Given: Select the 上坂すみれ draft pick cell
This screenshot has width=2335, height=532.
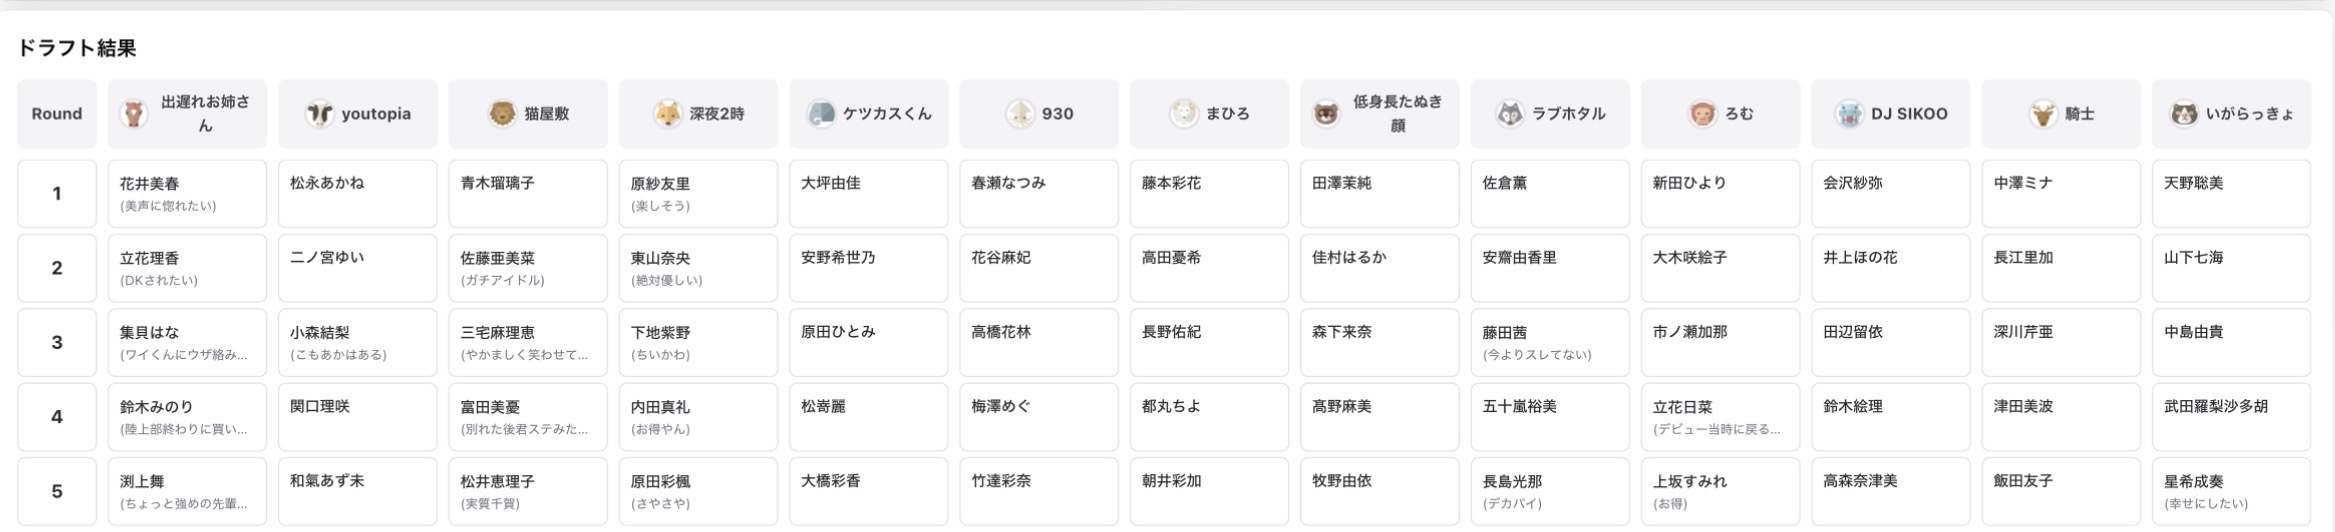Looking at the screenshot, I should (x=1720, y=491).
